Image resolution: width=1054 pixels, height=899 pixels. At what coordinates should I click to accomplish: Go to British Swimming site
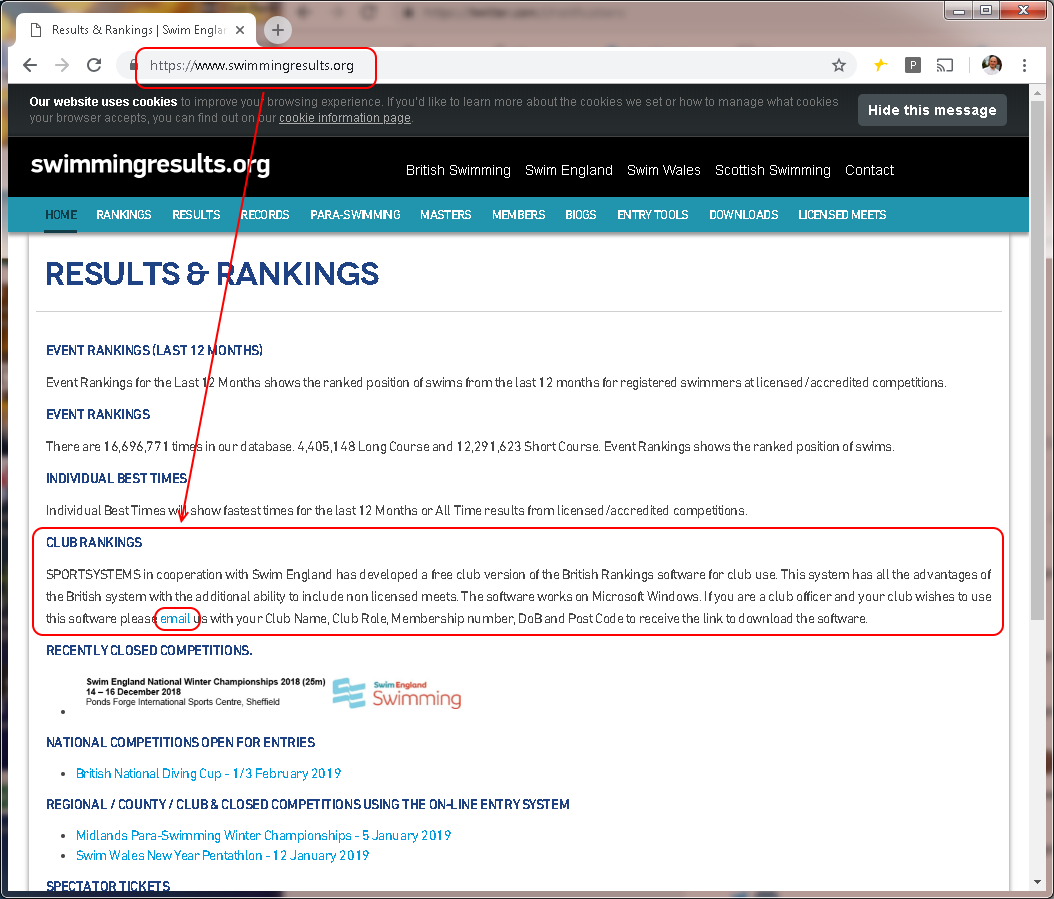tap(458, 170)
